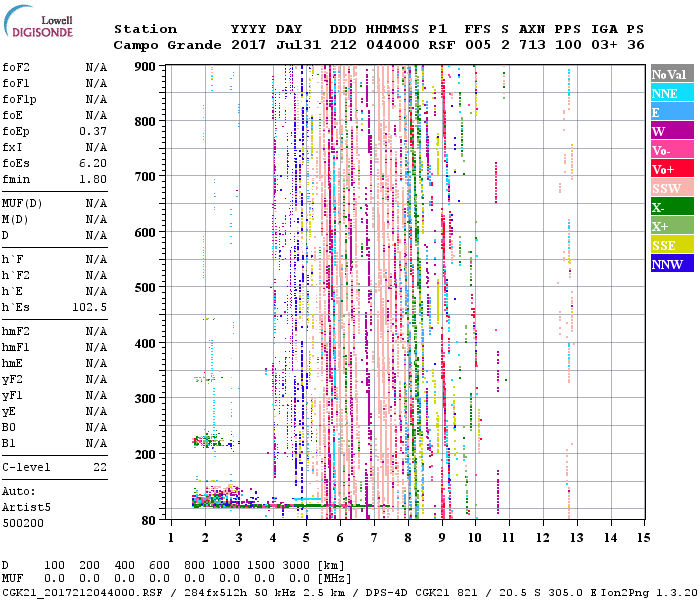Select the NNW dark blue legend entry

(671, 264)
